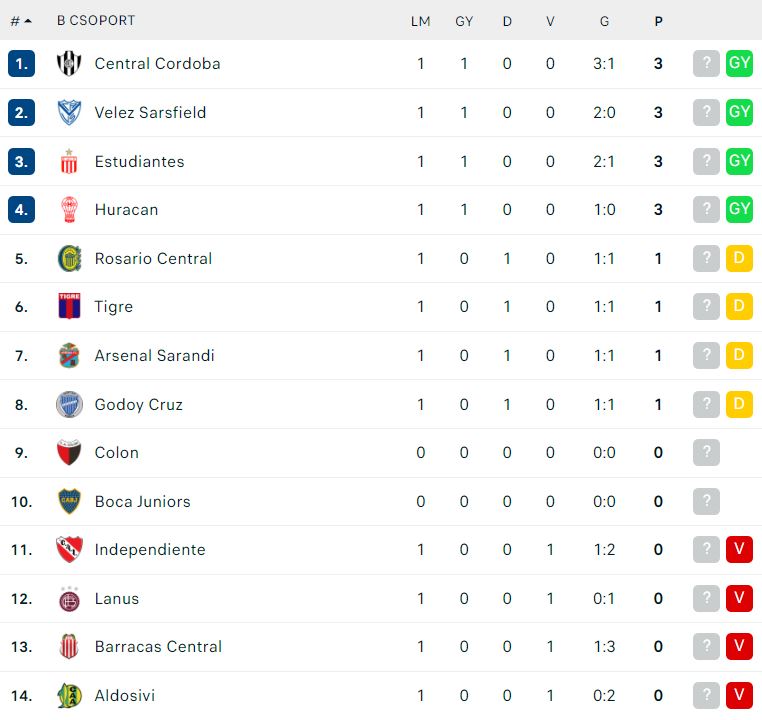The height and width of the screenshot is (720, 762).
Task: Click the Central Cordoba team crest
Action: point(69,64)
